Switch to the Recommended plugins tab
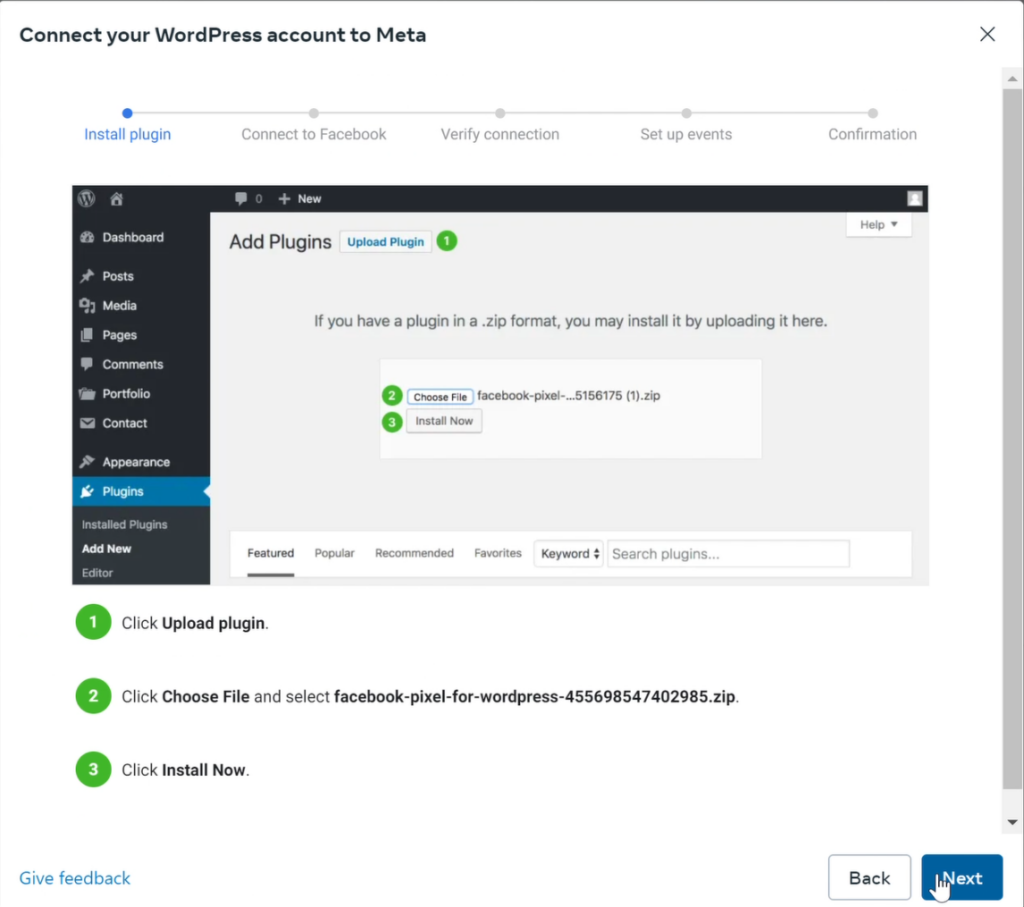The image size is (1024, 907). pyautogui.click(x=414, y=553)
